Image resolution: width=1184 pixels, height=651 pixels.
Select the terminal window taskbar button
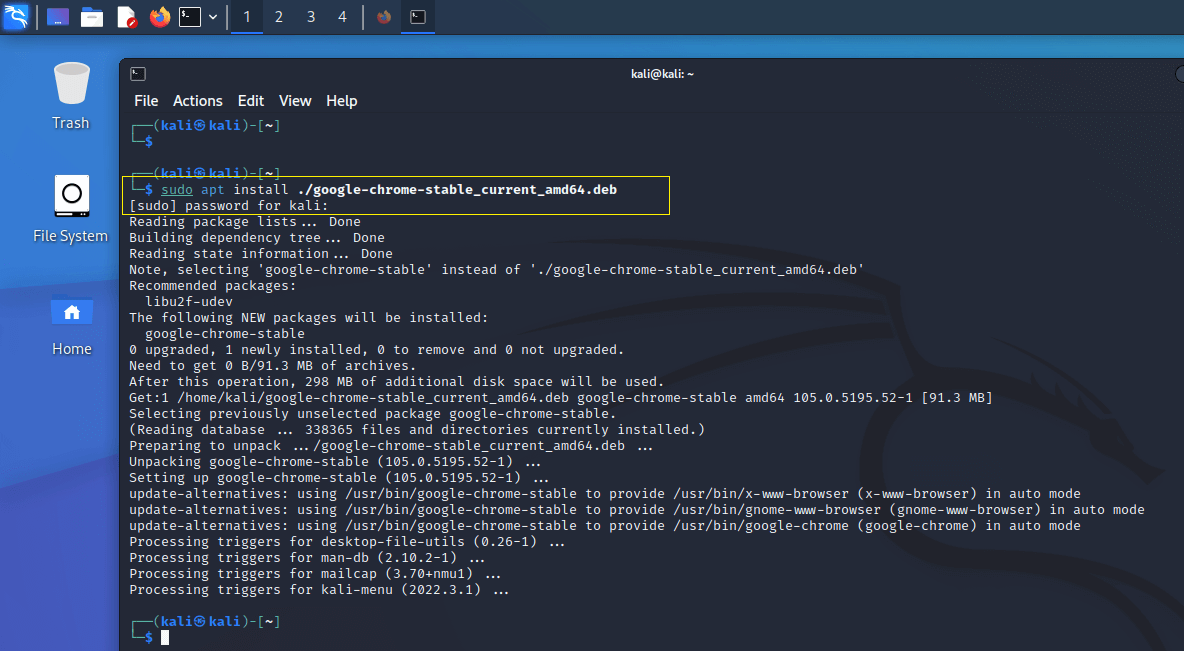[x=418, y=17]
